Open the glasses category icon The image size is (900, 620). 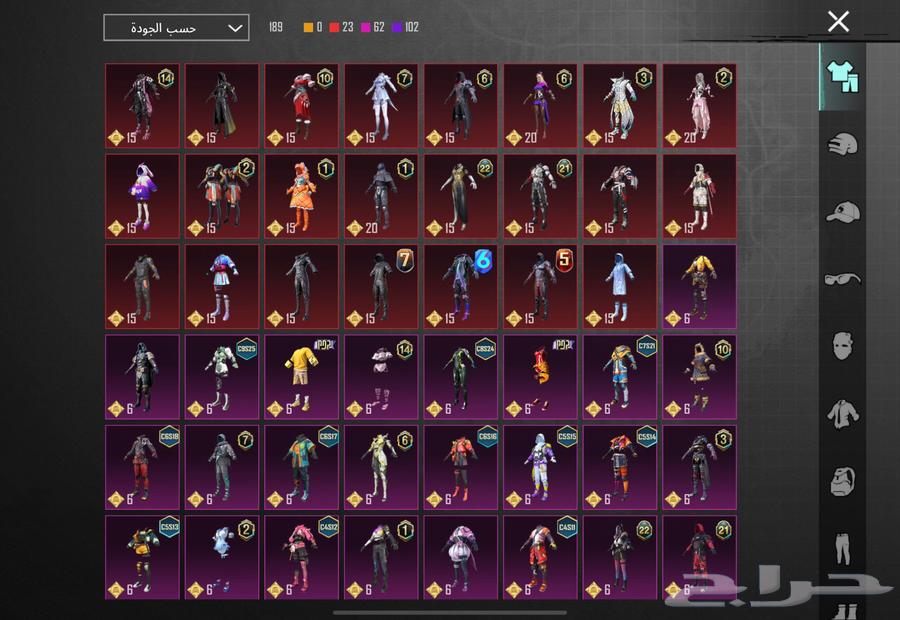click(x=842, y=279)
